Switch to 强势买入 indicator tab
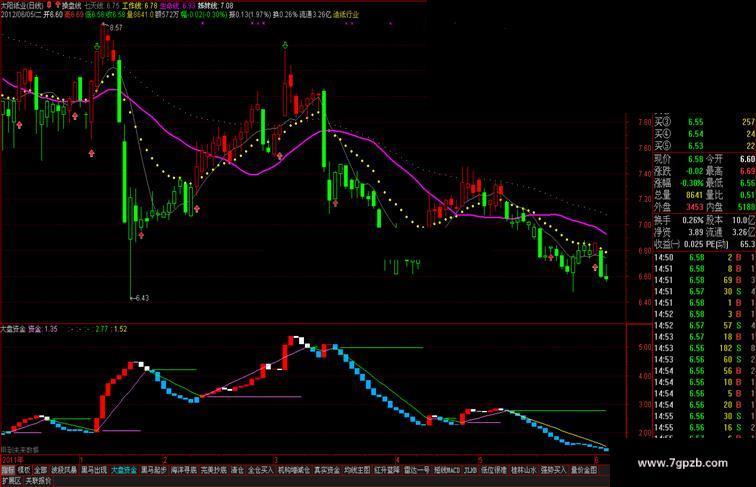The width and height of the screenshot is (756, 487). click(554, 470)
